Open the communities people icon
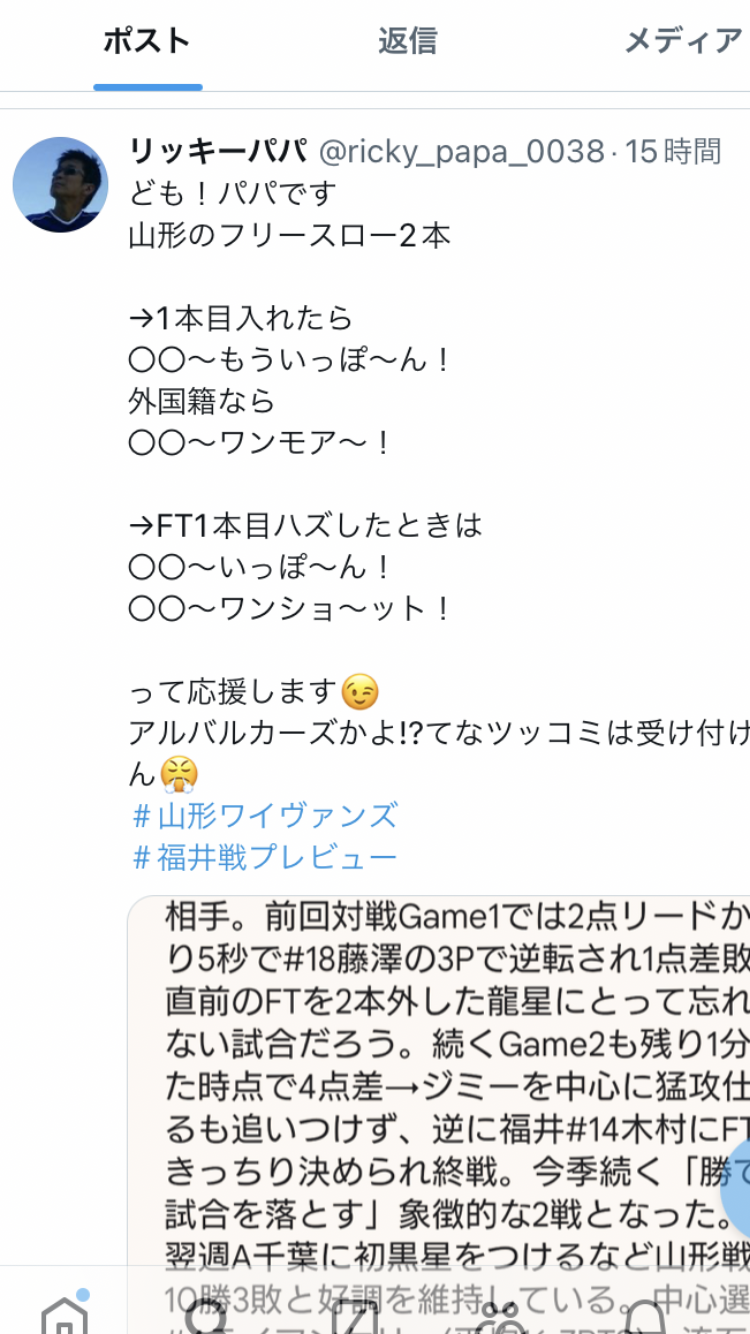 coord(500,1315)
